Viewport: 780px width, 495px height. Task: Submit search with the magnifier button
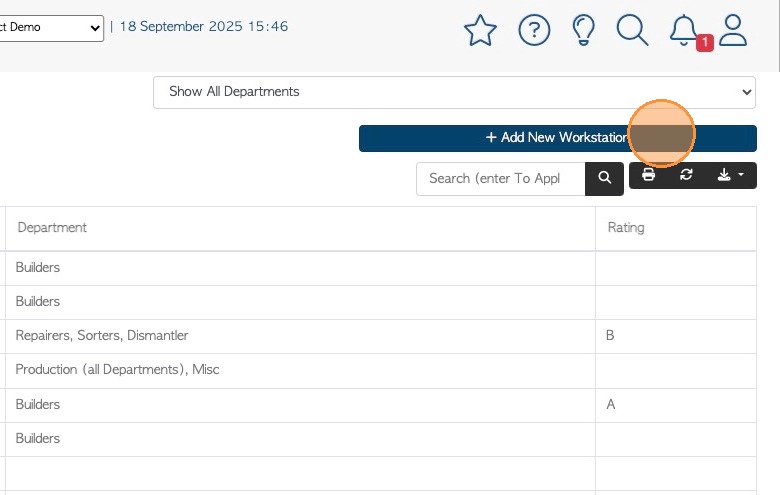(x=604, y=178)
